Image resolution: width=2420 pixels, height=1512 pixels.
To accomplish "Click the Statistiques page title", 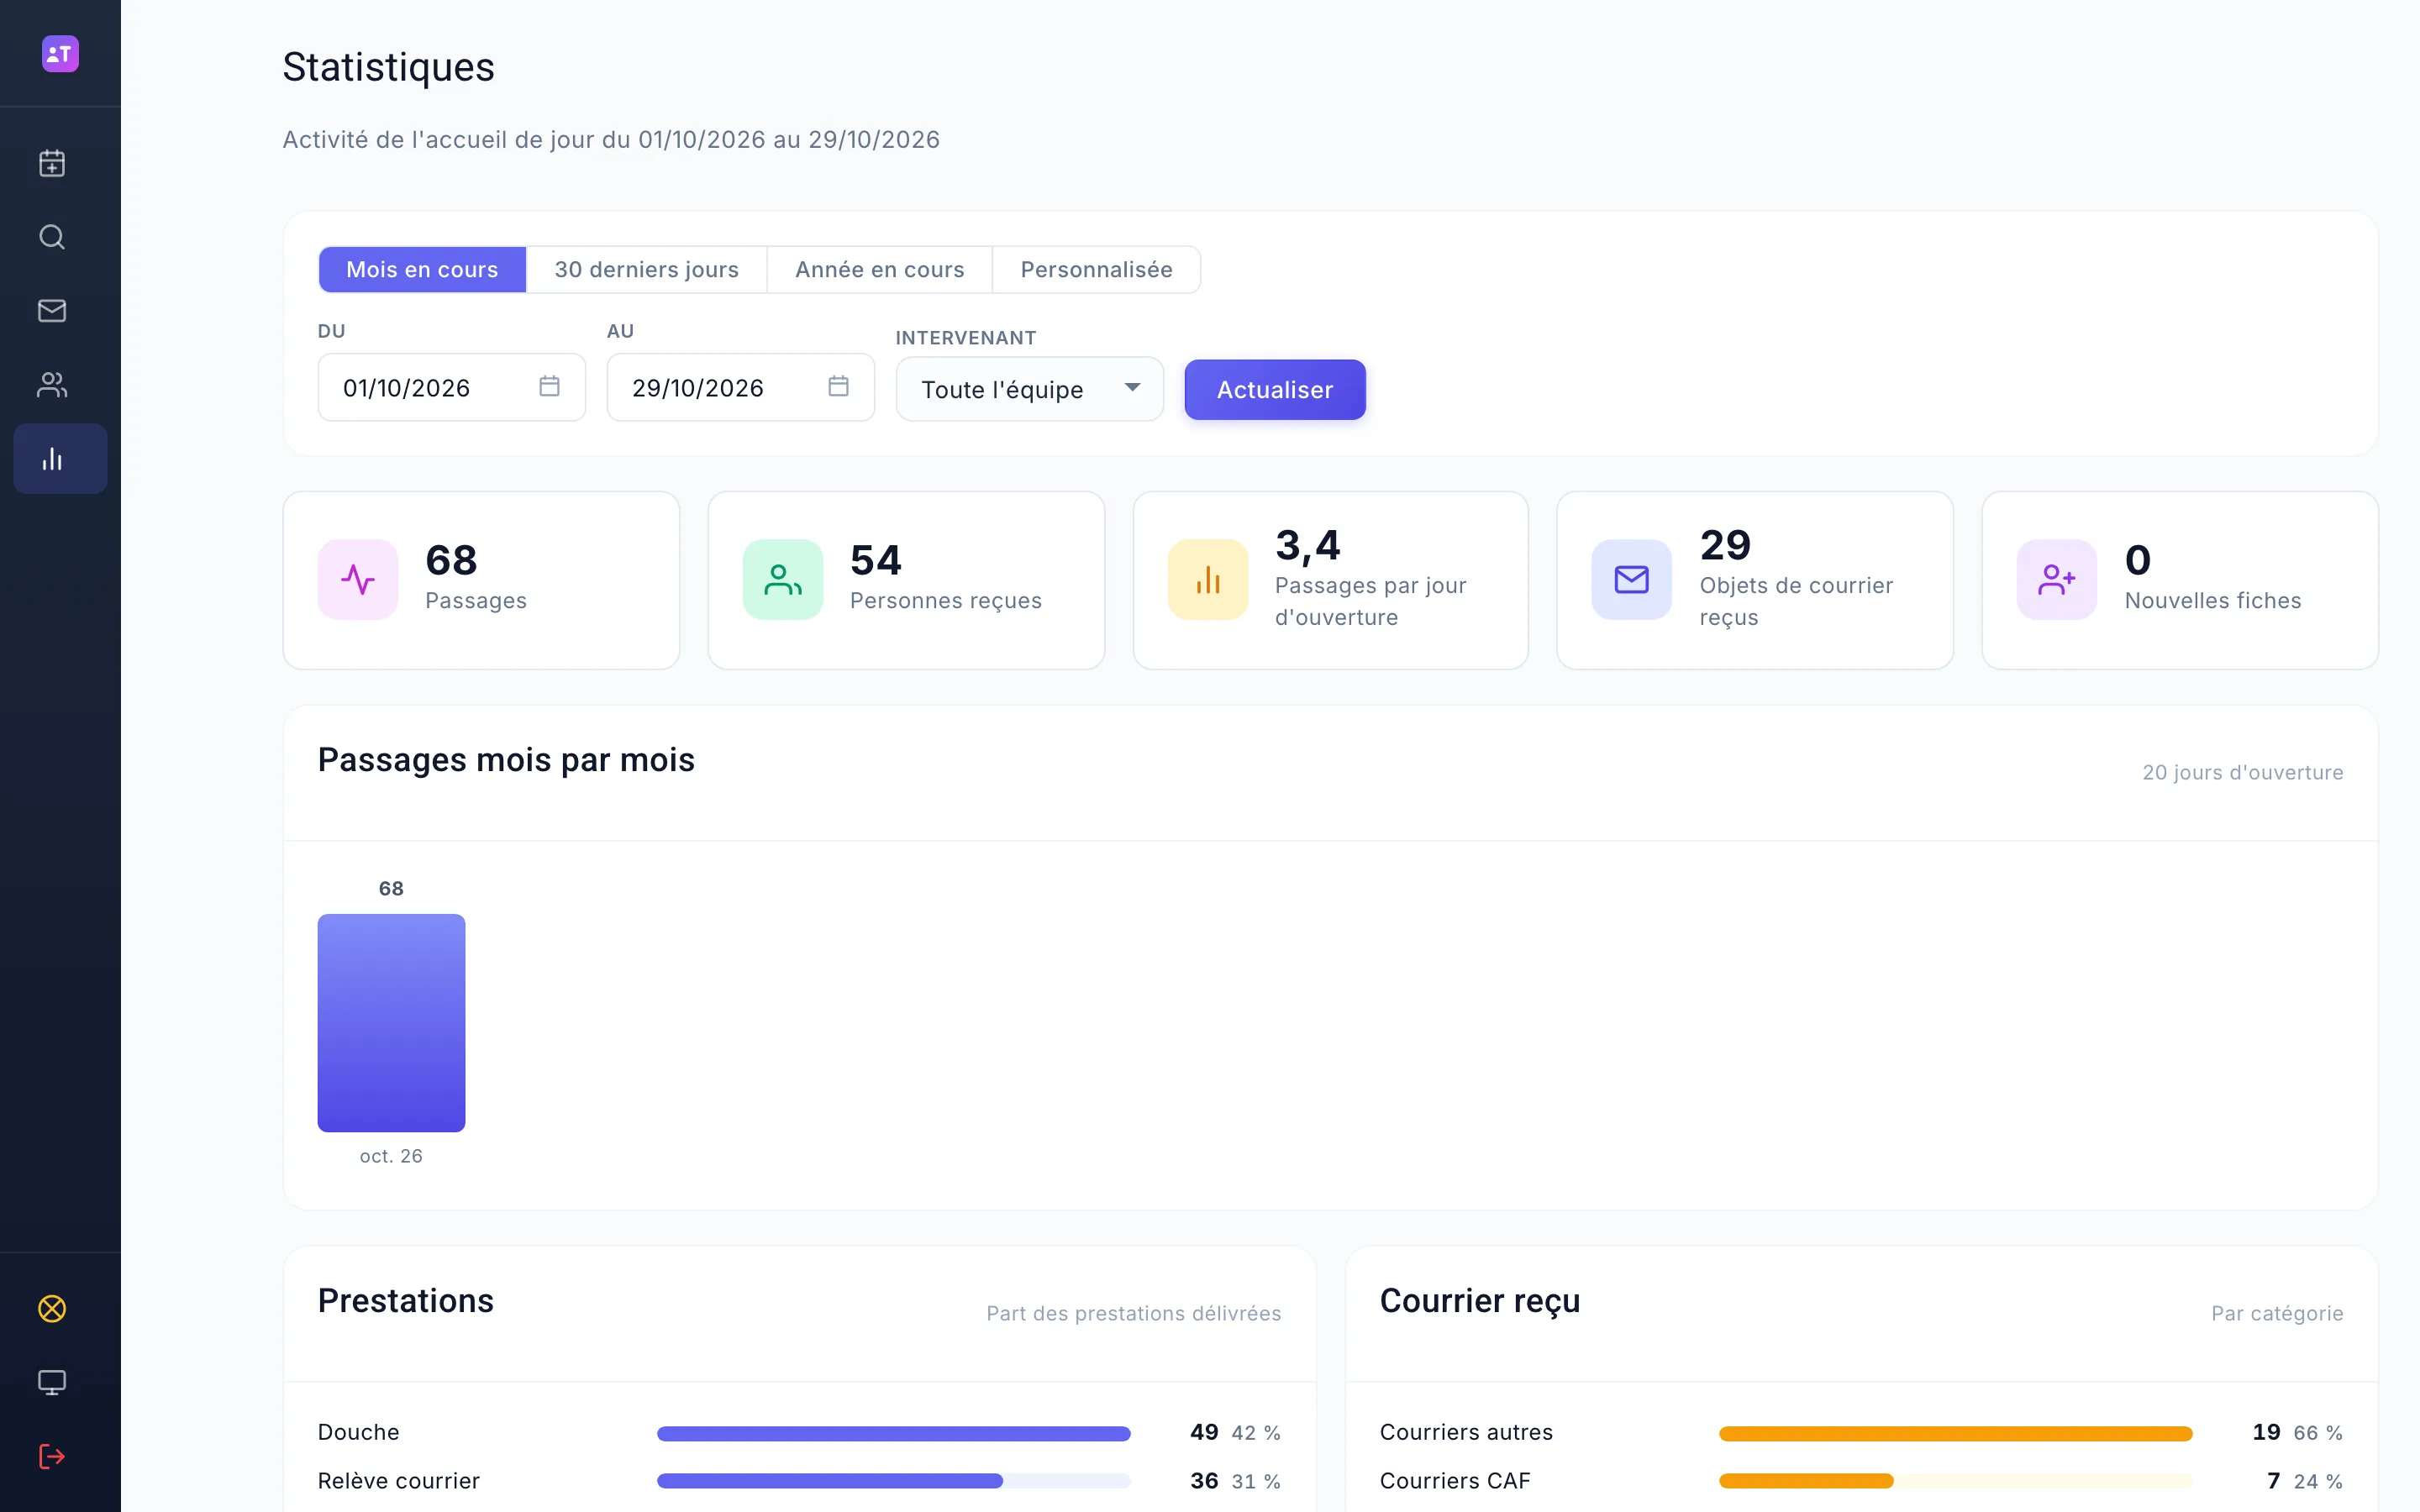I will click(x=388, y=68).
